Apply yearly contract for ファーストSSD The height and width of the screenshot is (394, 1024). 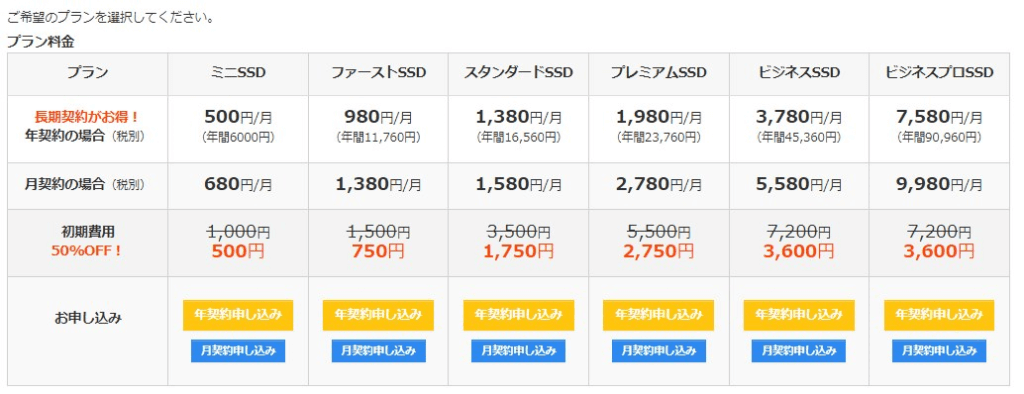tap(378, 315)
